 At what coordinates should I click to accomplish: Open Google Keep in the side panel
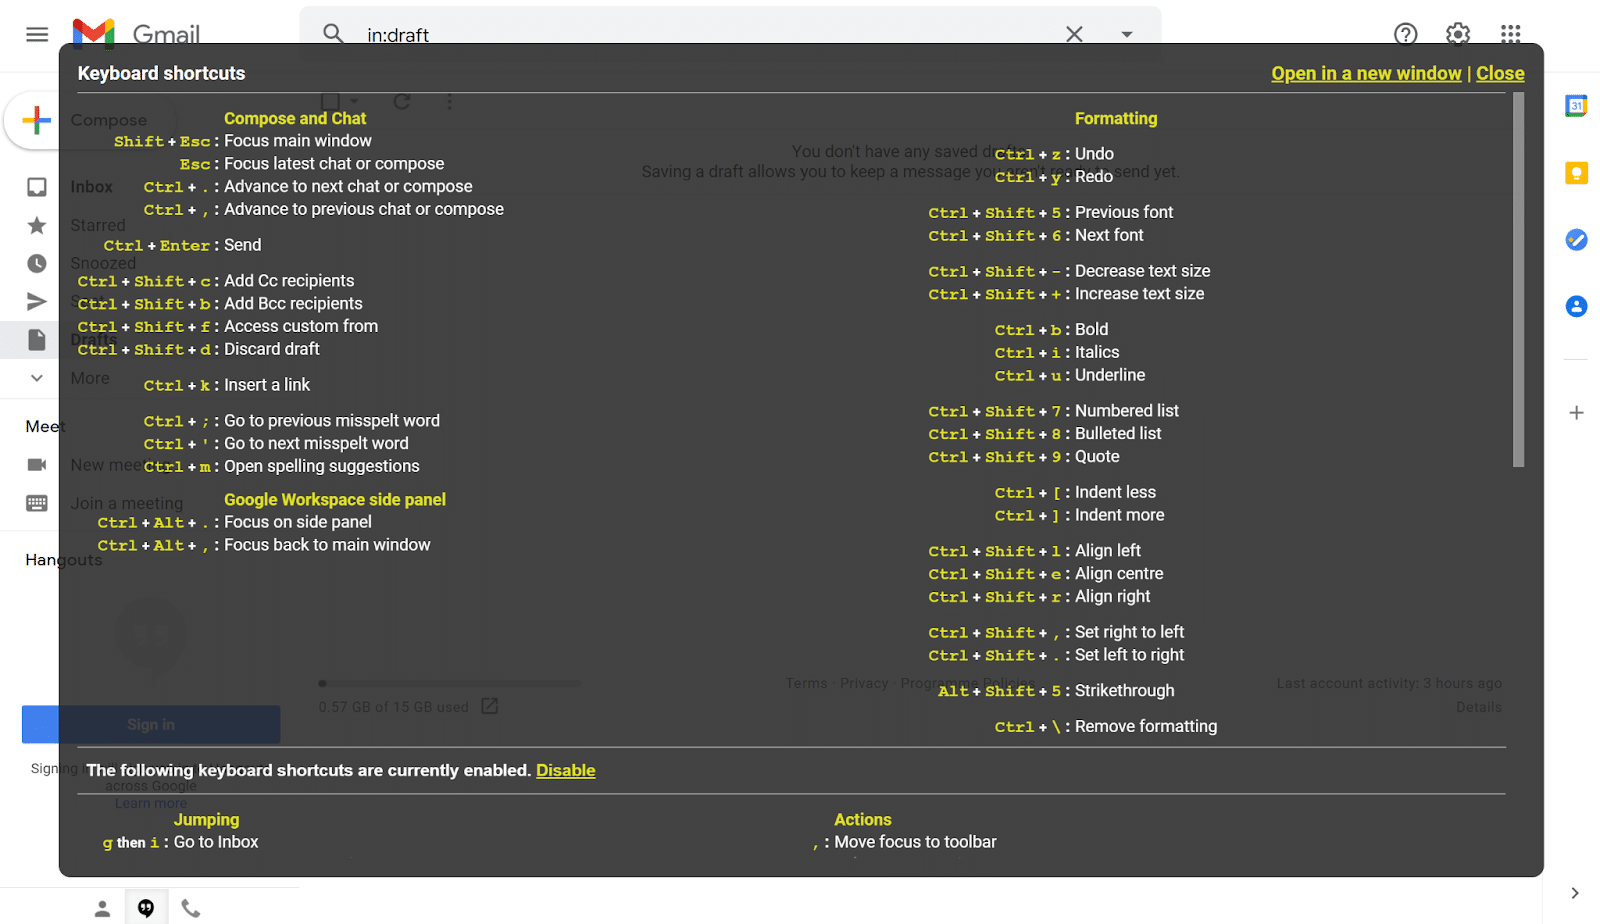coord(1576,172)
